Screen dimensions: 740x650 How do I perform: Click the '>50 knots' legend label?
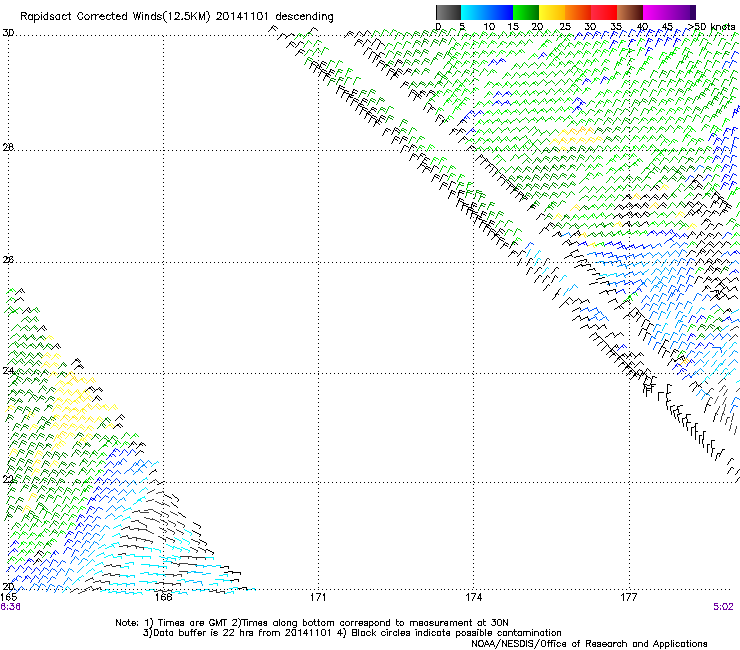712,26
